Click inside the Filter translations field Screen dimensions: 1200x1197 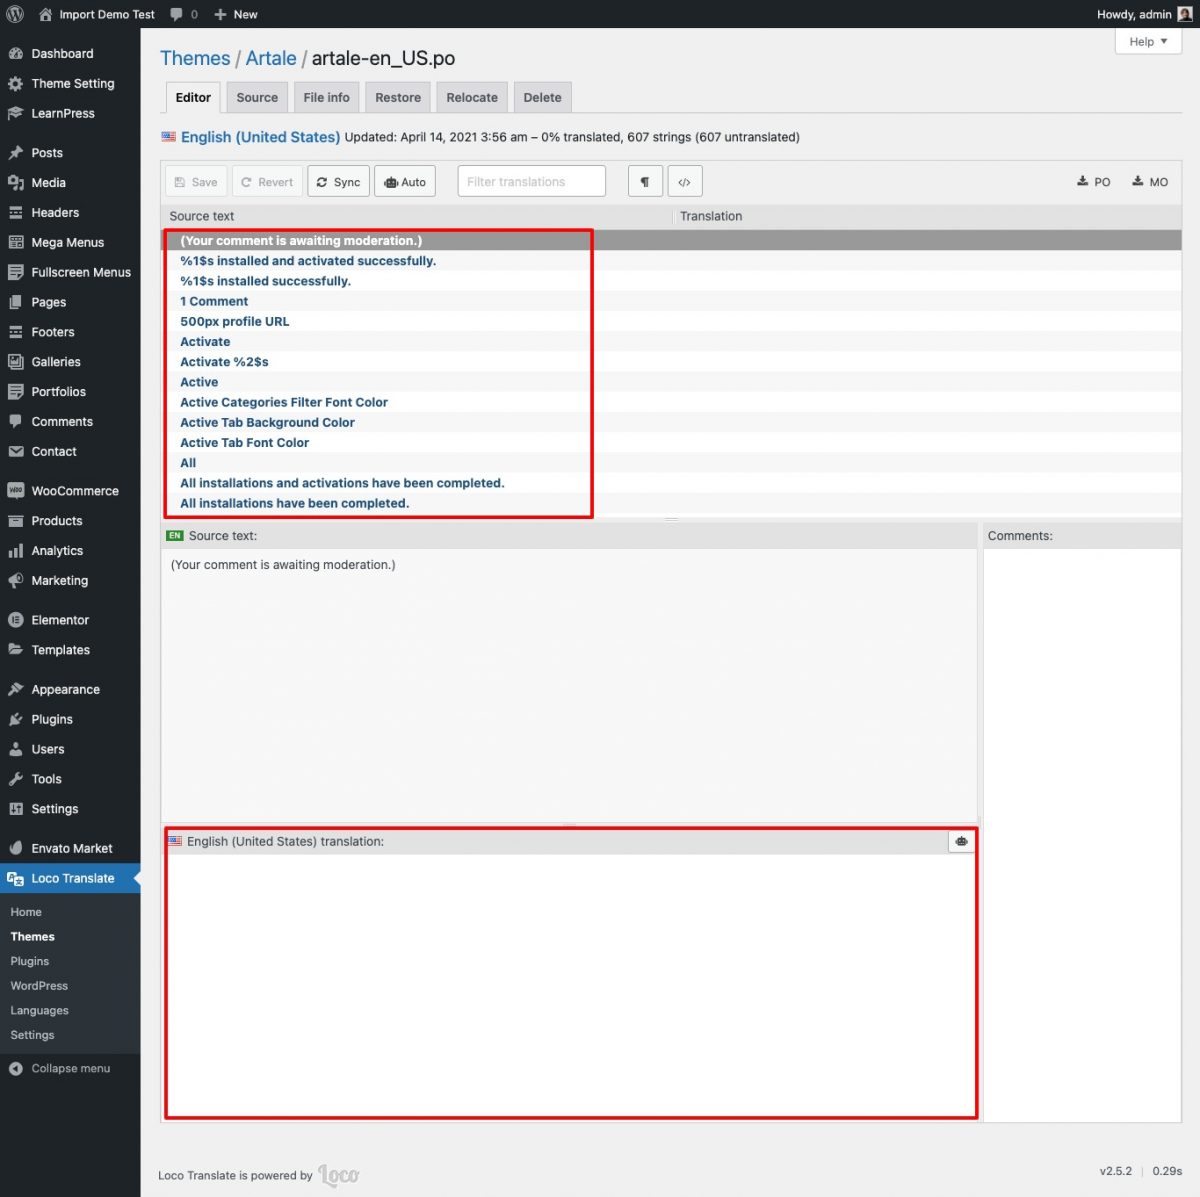coord(531,181)
